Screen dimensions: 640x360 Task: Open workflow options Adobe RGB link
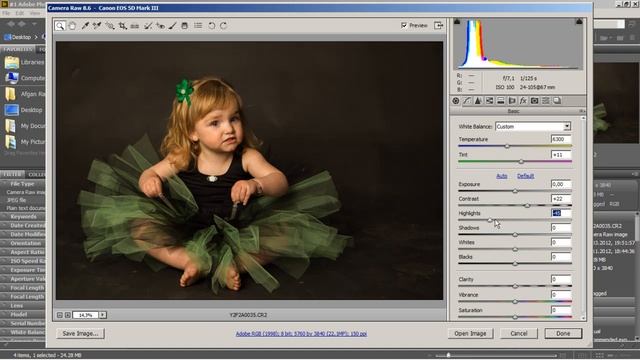coord(301,334)
